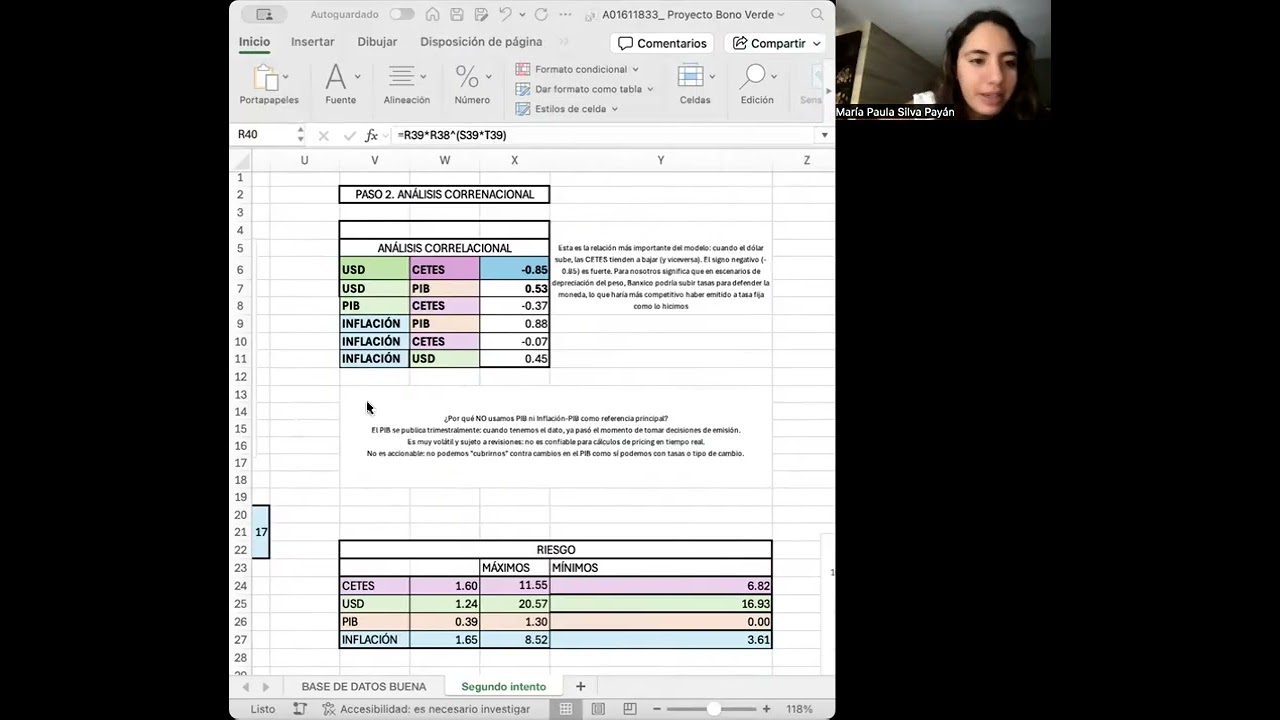This screenshot has height=720, width=1280.
Task: Show more ribbon tabs with double chevron
Action: pyautogui.click(x=563, y=42)
